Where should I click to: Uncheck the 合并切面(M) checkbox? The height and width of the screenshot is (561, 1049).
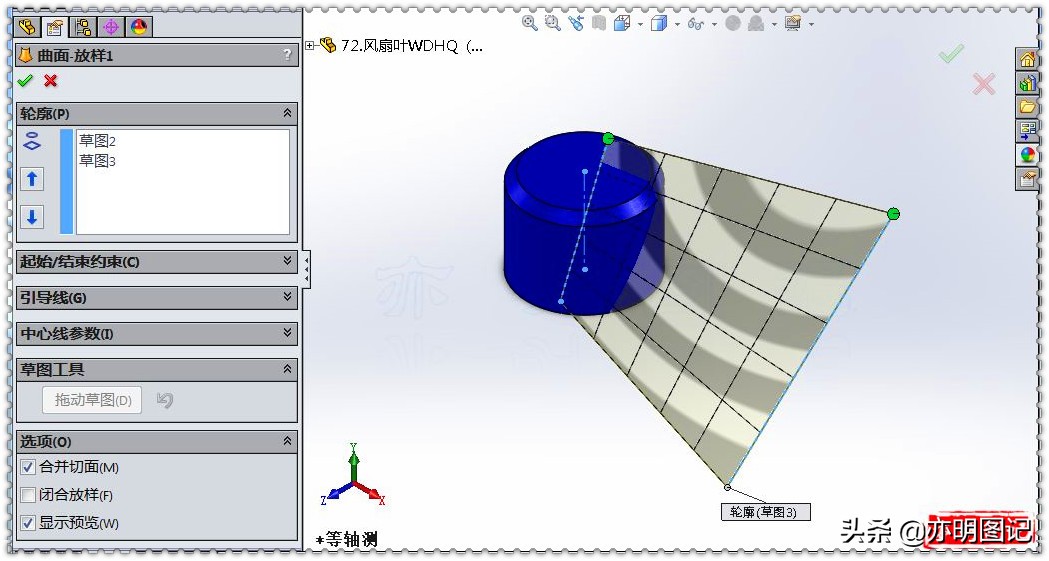[x=27, y=467]
